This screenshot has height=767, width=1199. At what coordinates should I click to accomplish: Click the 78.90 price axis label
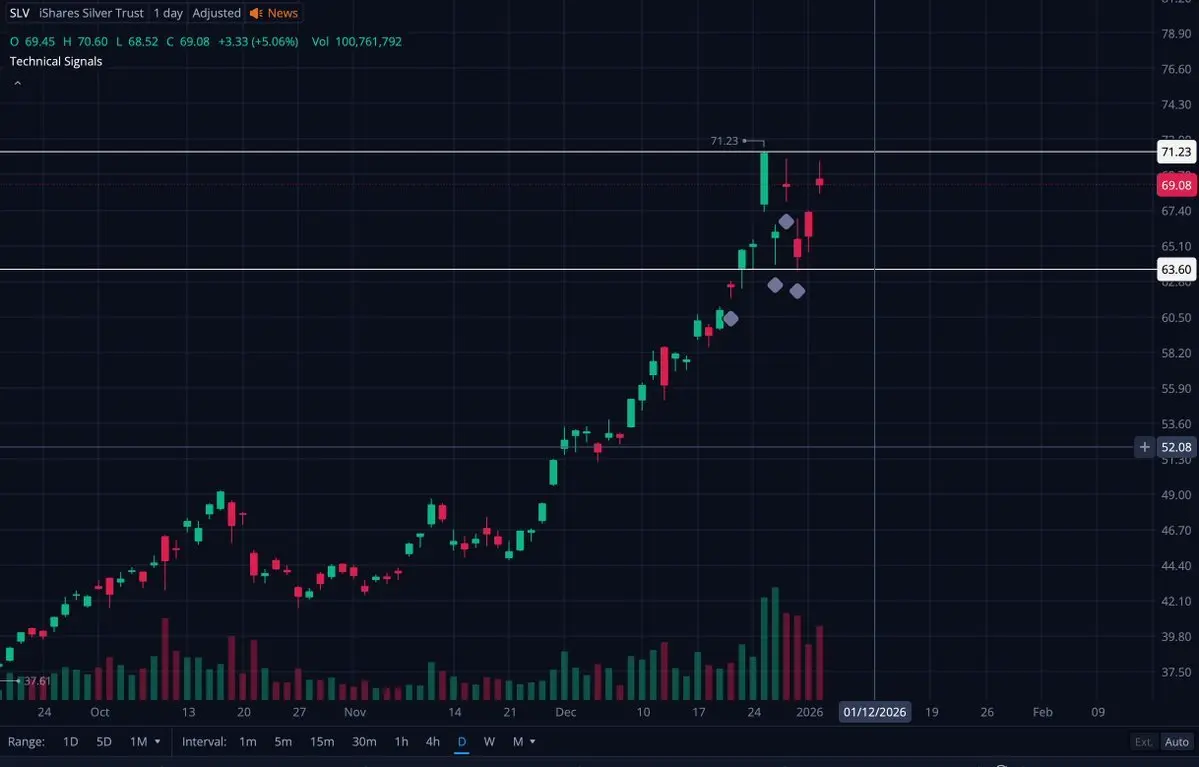point(1176,34)
